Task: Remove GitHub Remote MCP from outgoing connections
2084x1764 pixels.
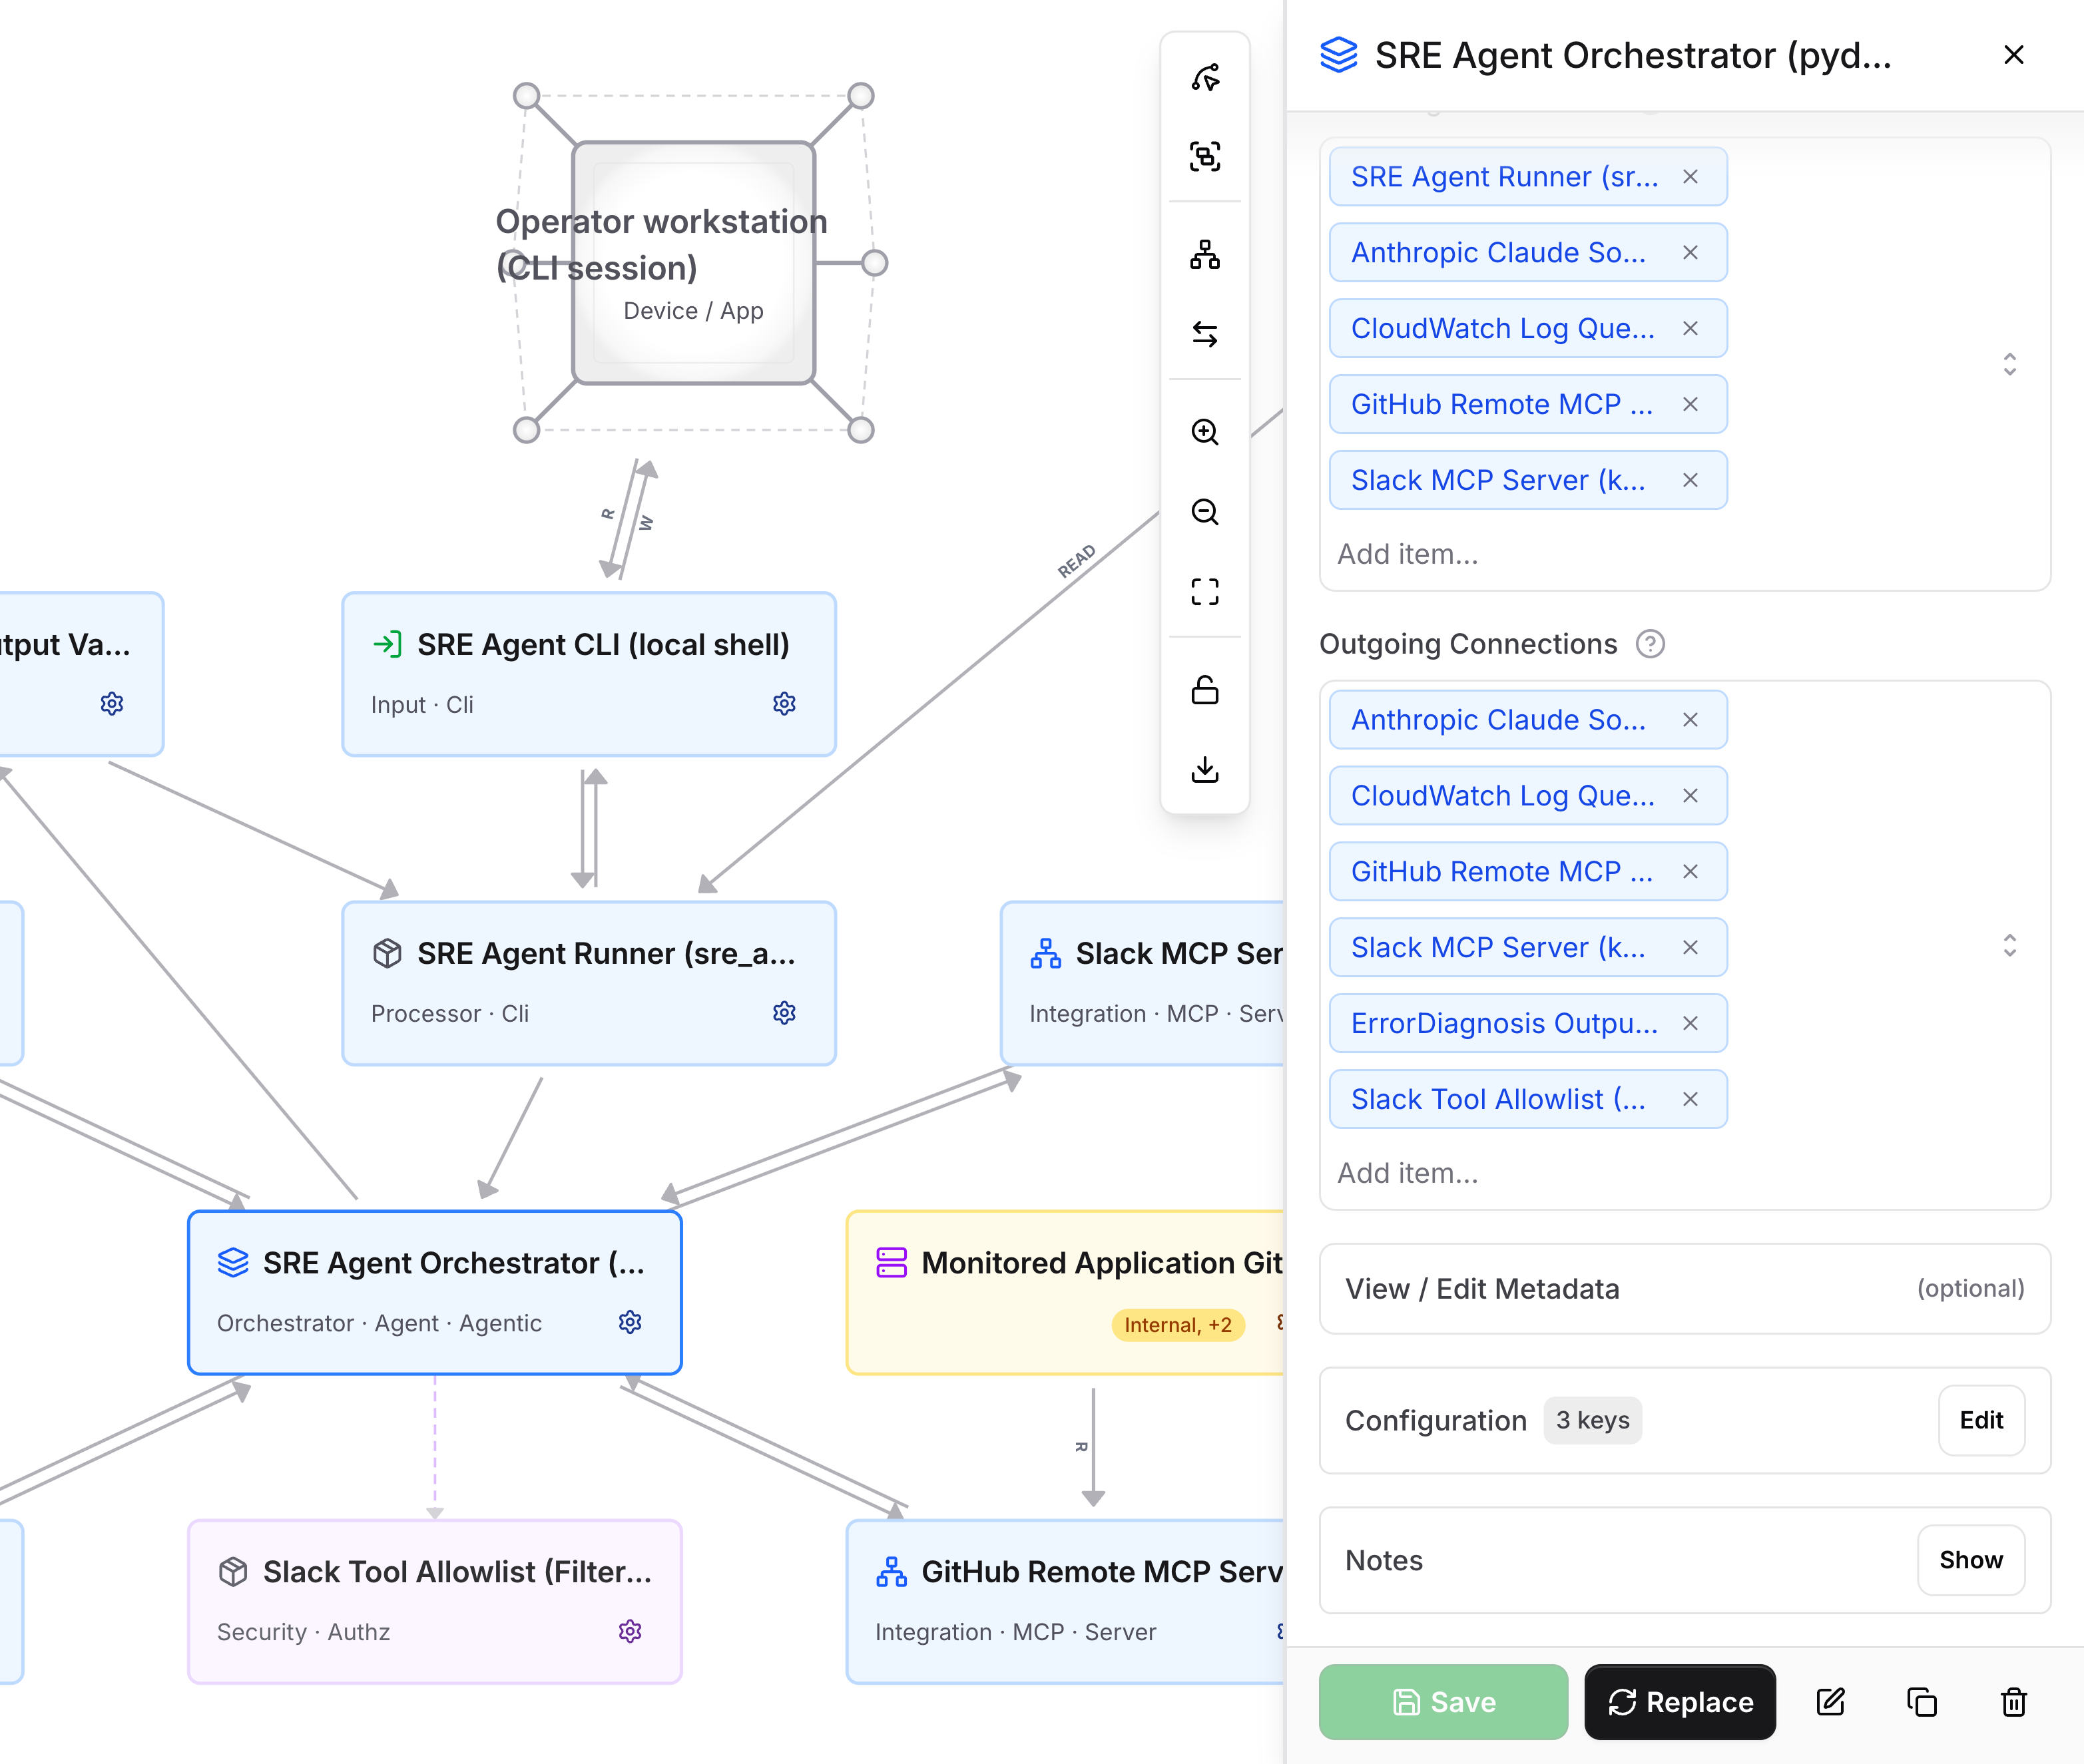Action: pos(1690,872)
